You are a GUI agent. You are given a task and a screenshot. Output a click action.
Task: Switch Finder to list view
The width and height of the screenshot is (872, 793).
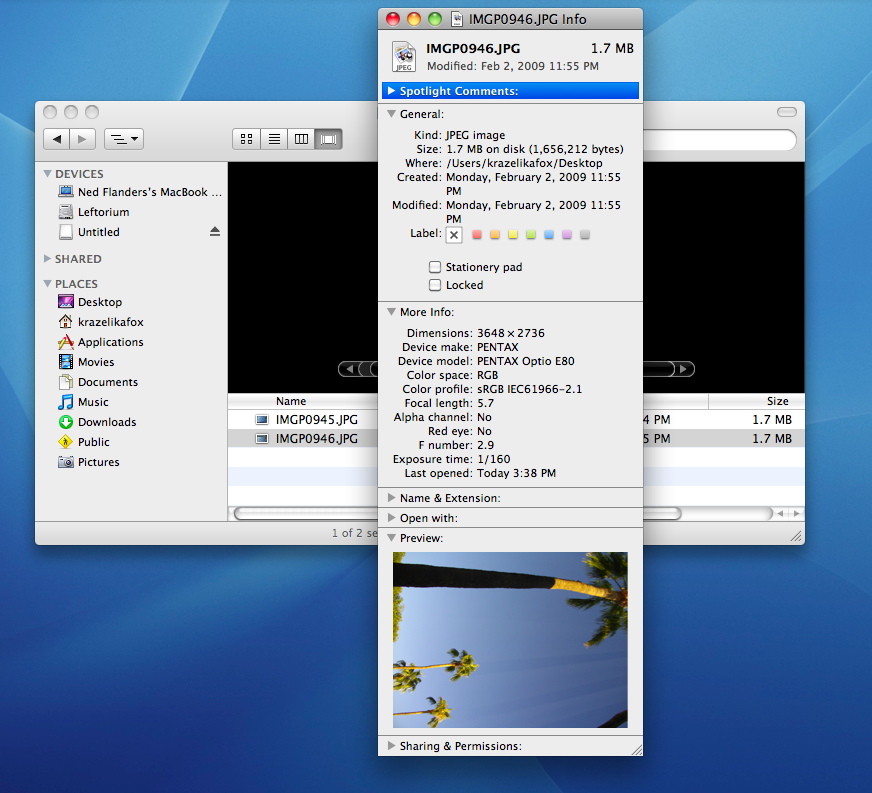pos(273,139)
